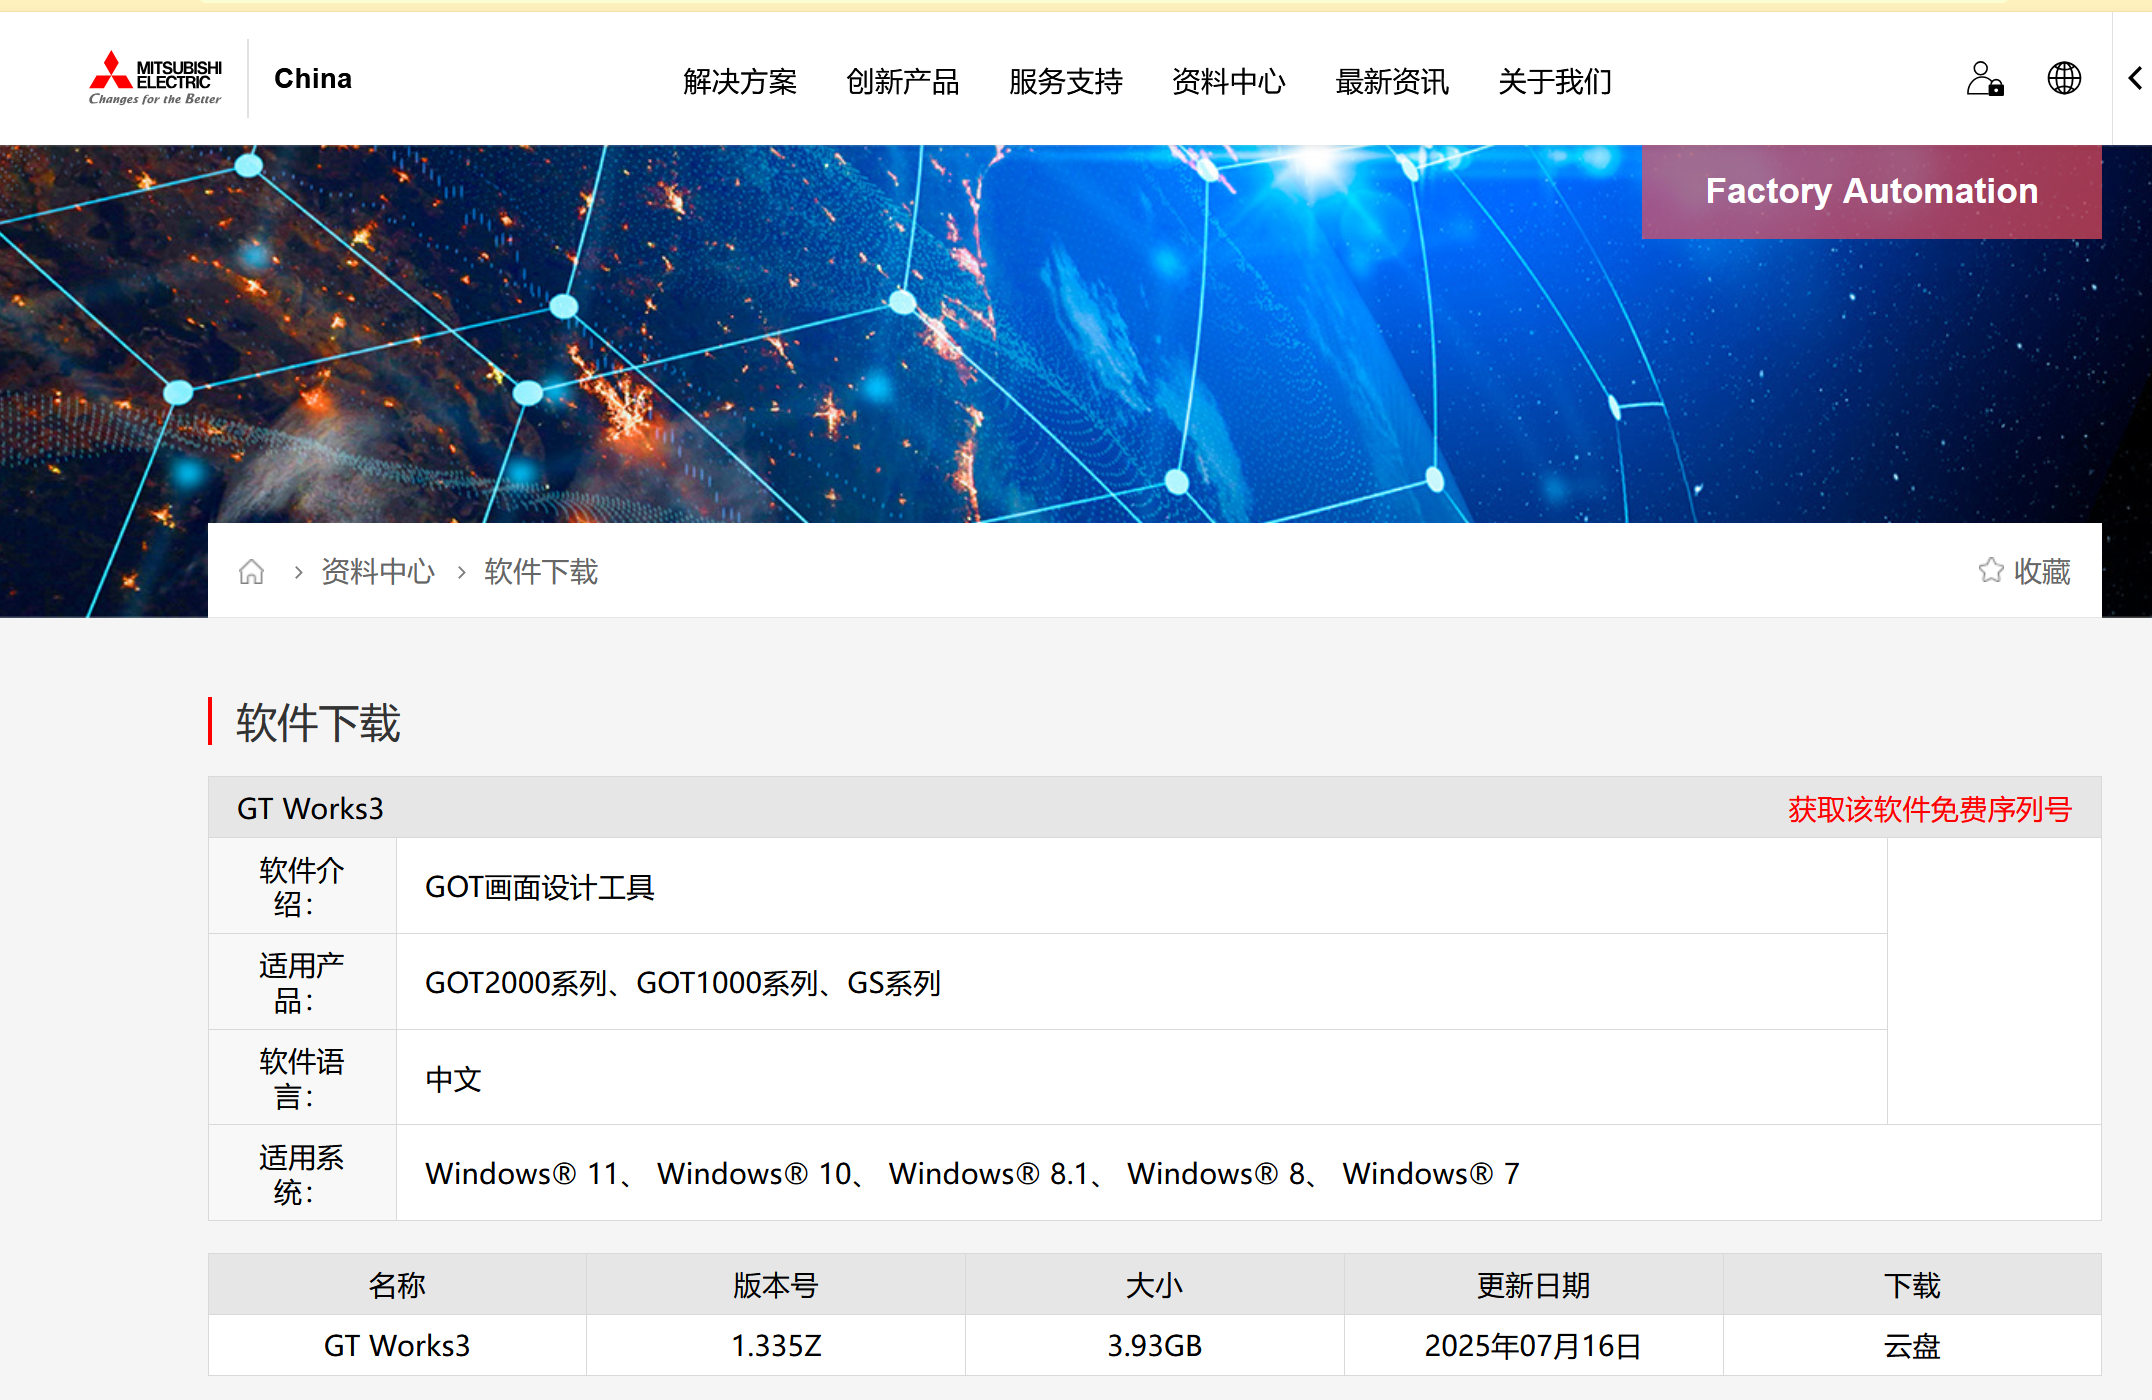2152x1400 pixels.
Task: Click the China region label
Action: 313,79
